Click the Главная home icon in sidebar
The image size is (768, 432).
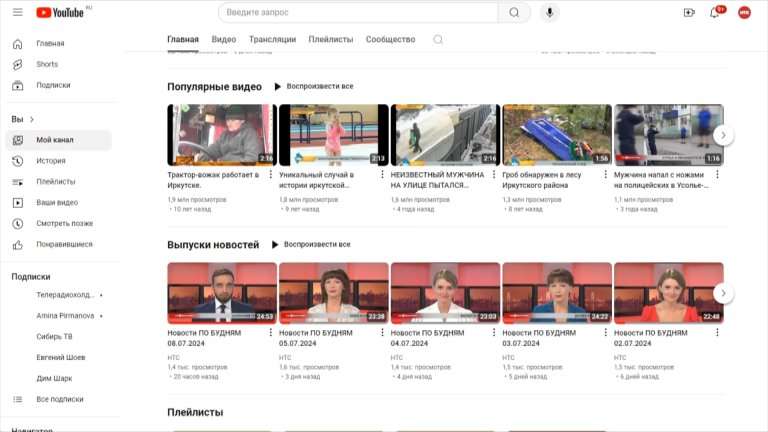click(x=18, y=44)
